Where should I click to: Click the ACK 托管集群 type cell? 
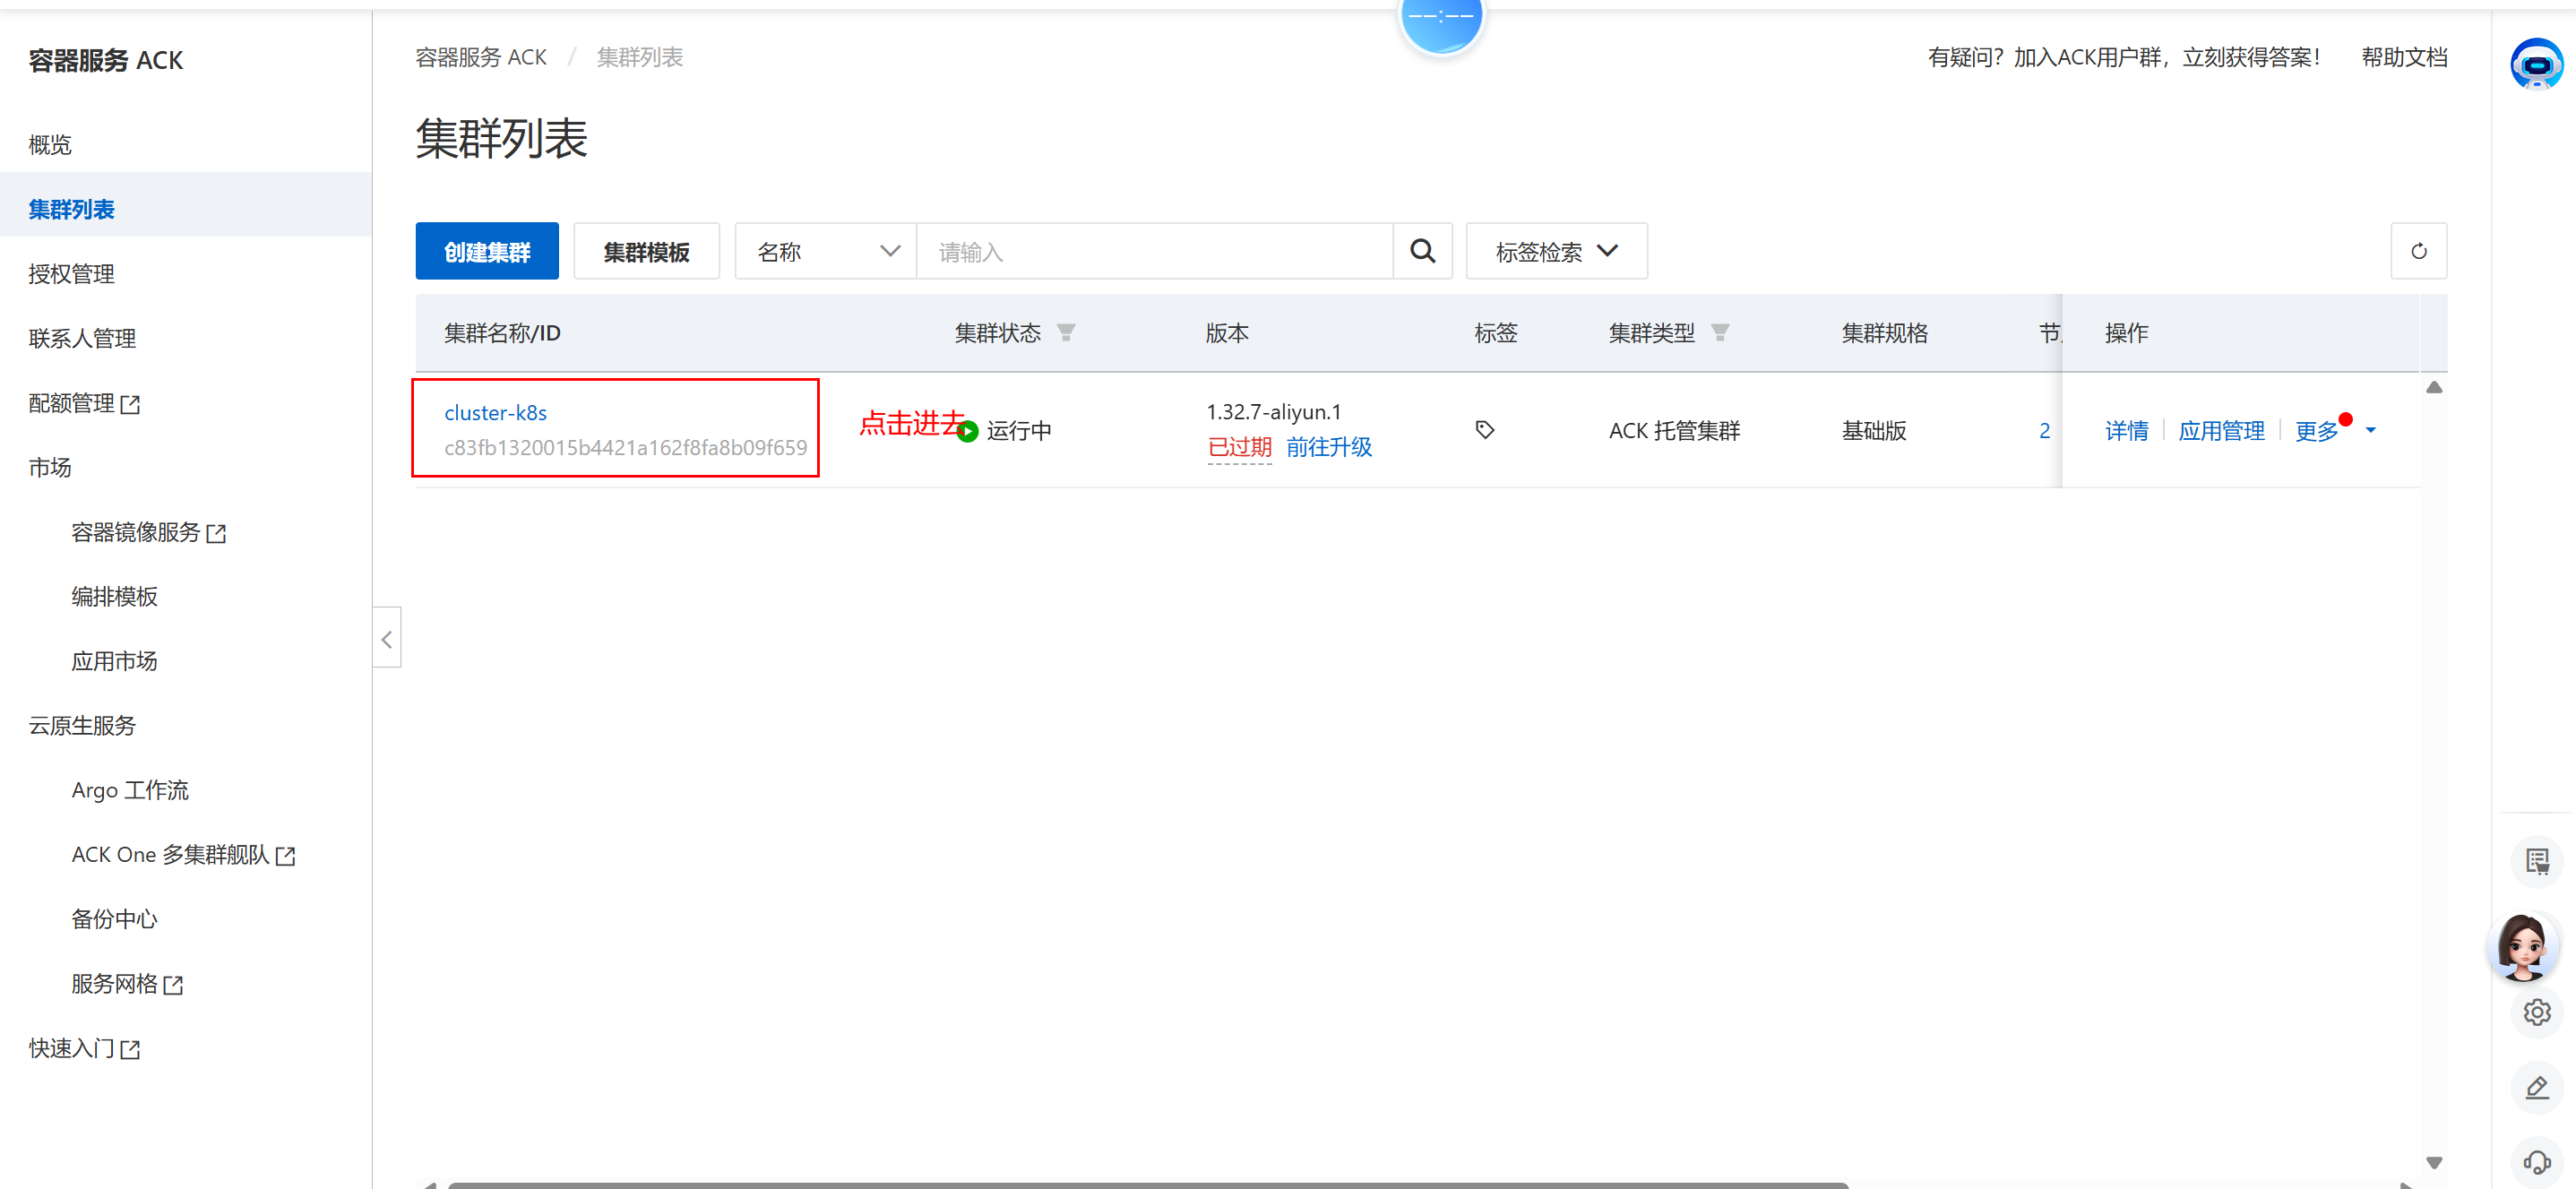1674,431
